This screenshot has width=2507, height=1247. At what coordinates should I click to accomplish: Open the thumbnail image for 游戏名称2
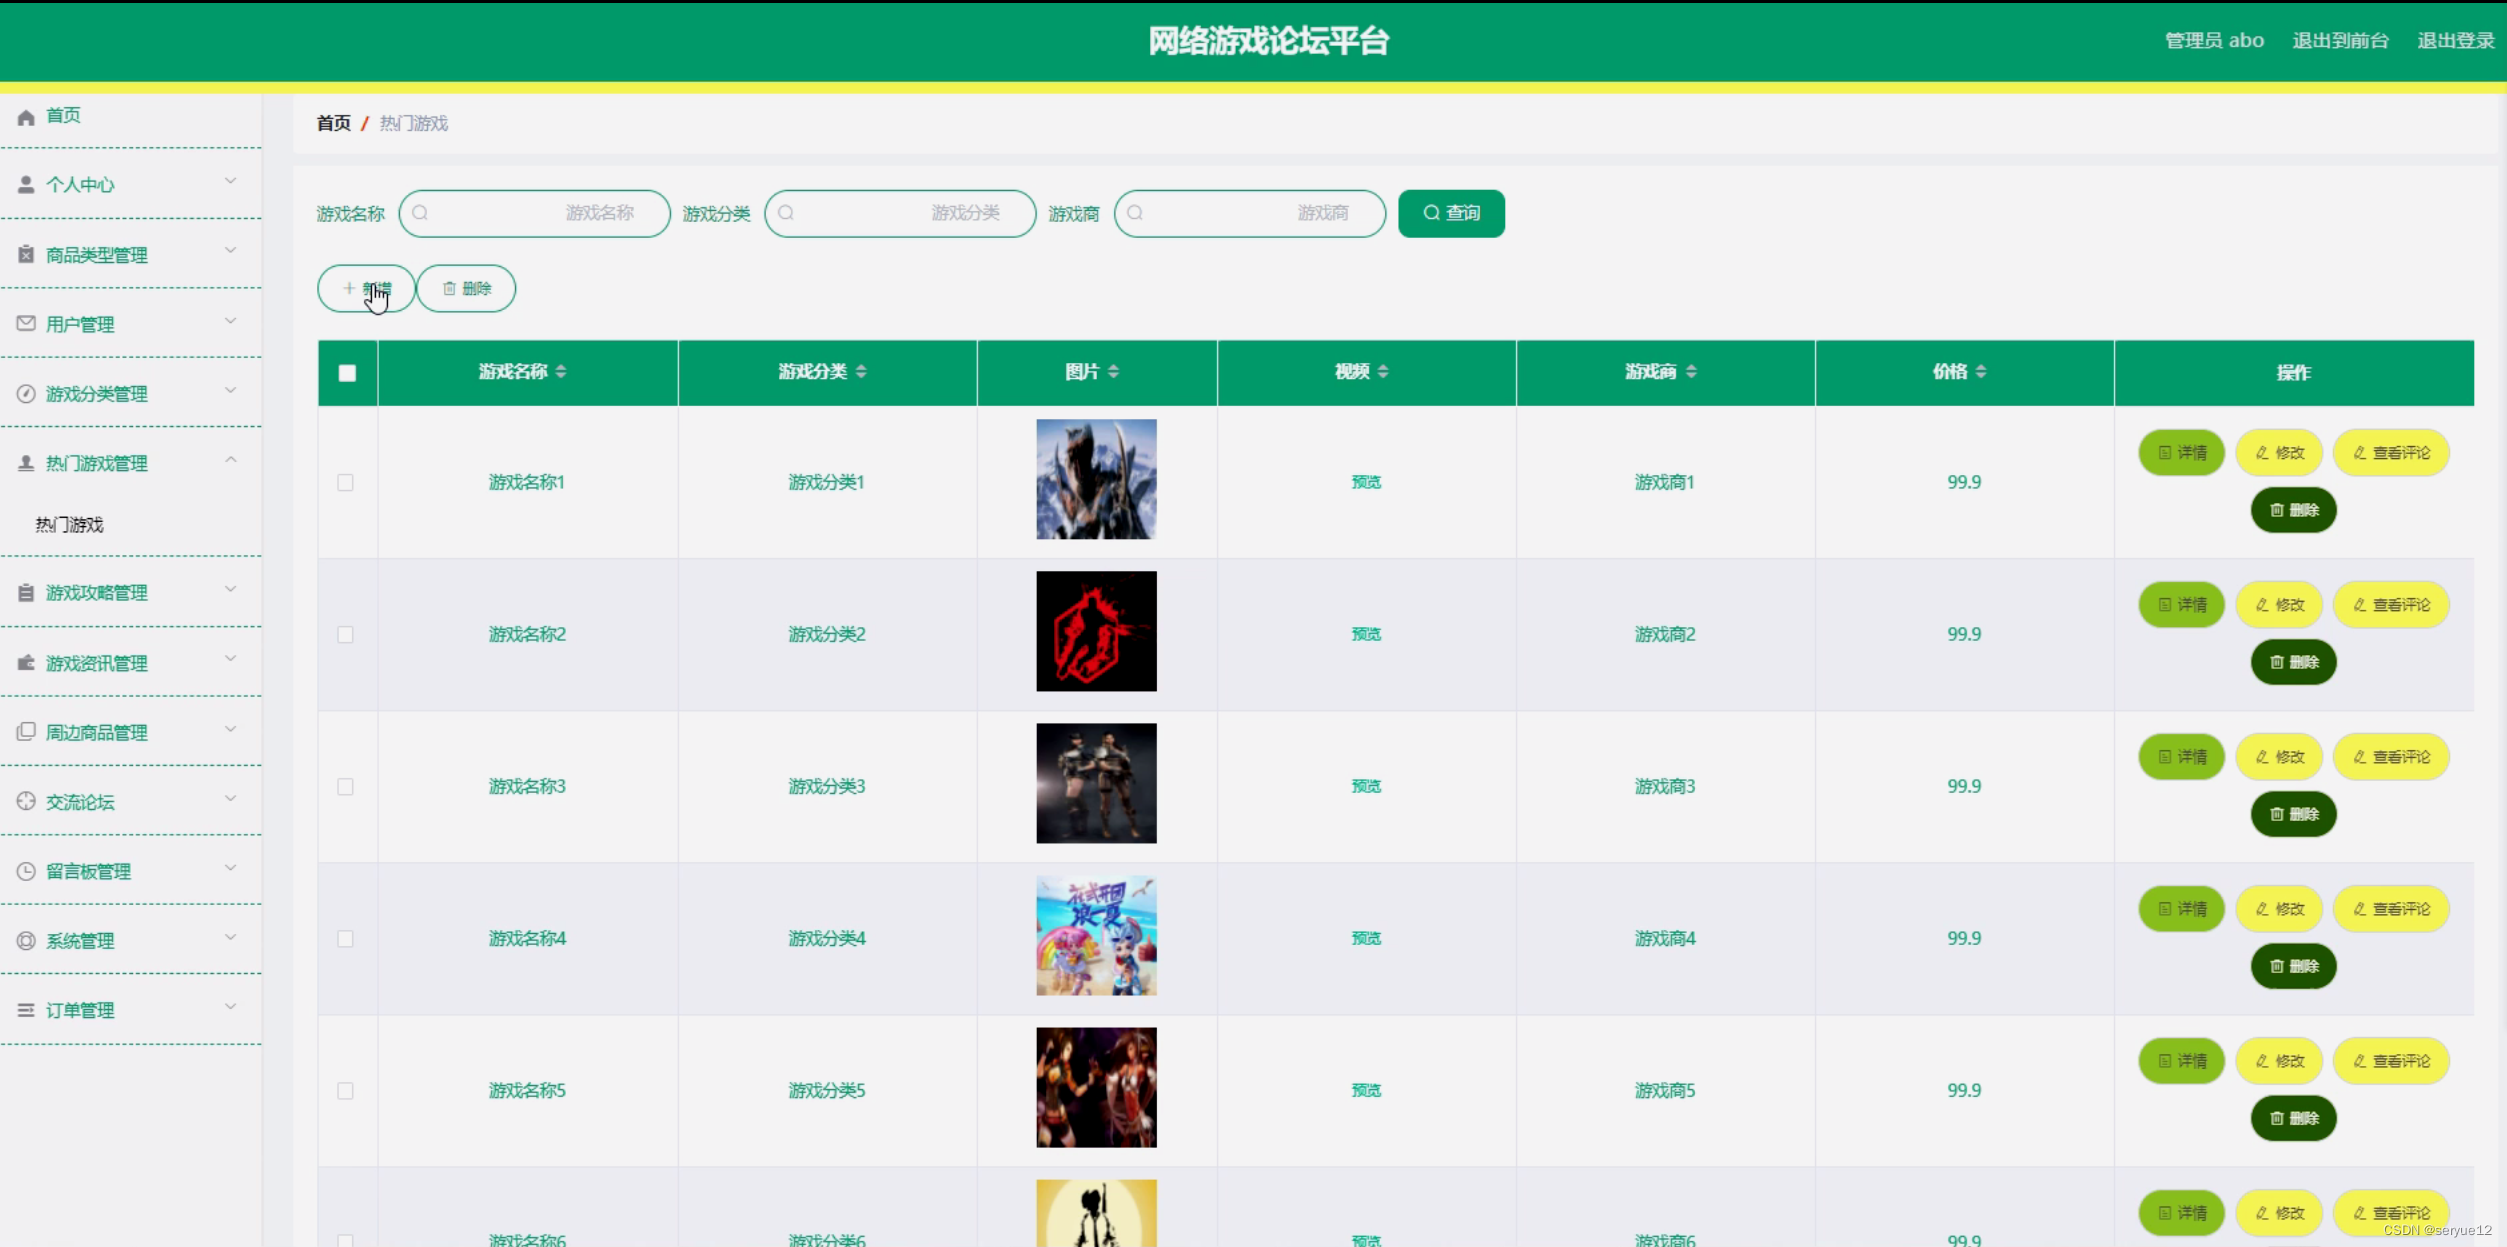point(1096,631)
